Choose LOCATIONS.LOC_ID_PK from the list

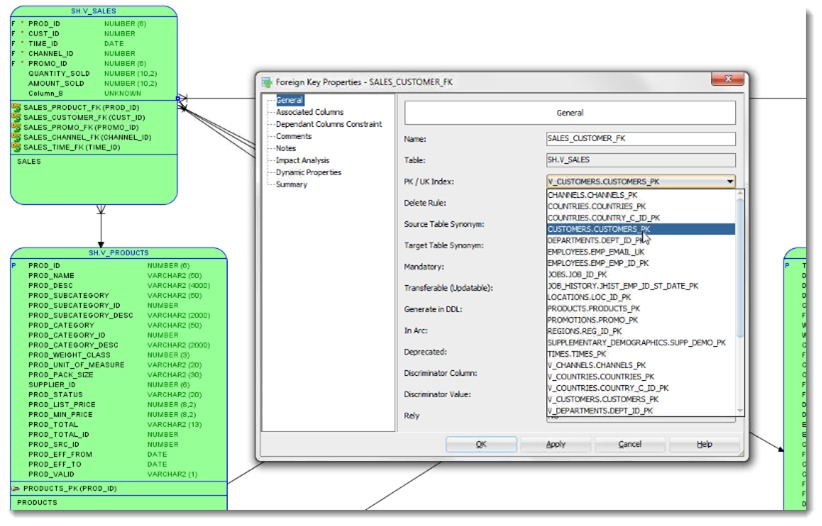[x=641, y=297]
